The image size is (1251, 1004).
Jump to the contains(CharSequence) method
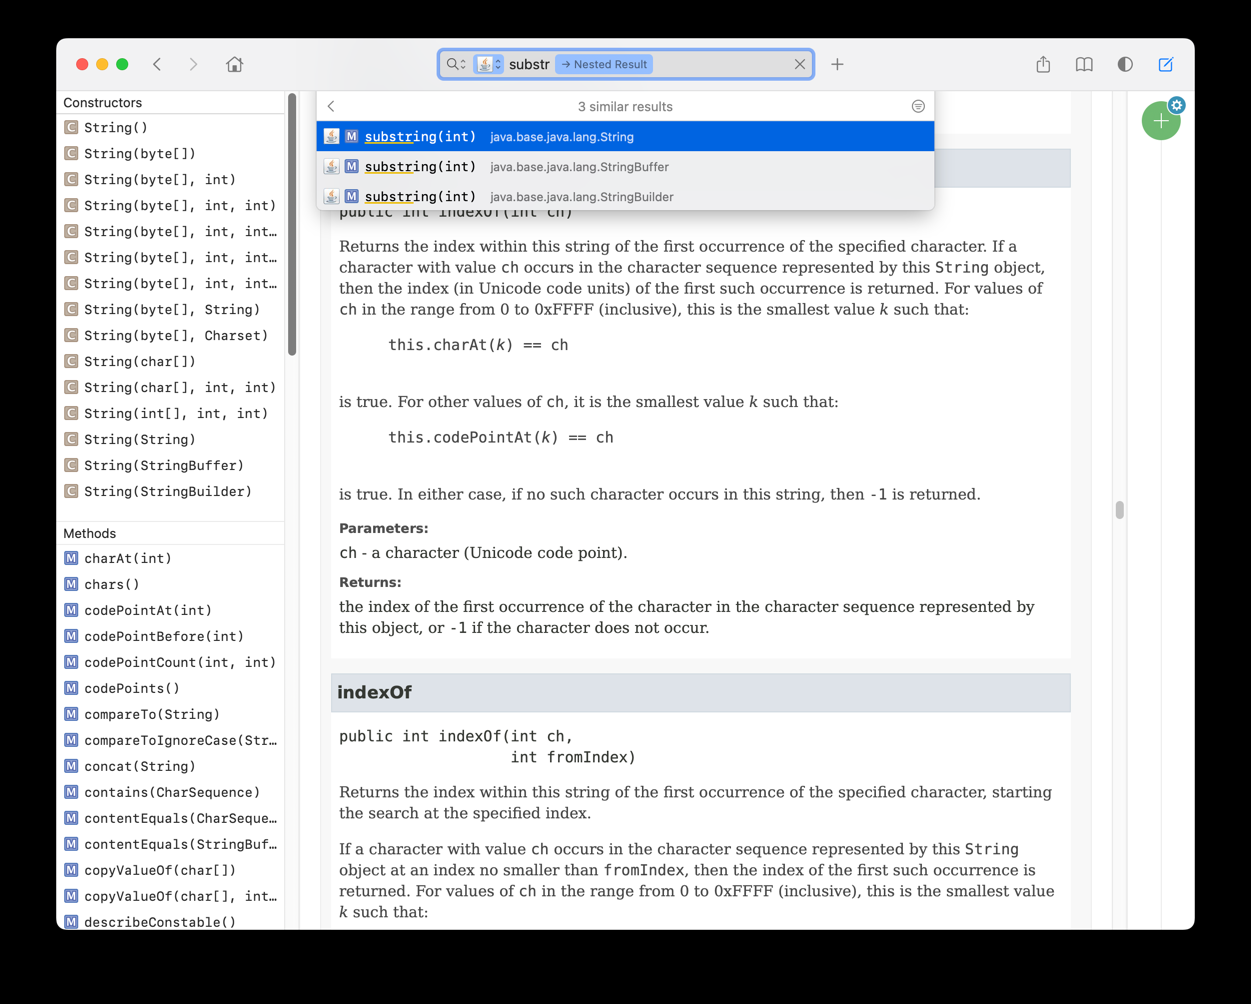coord(172,792)
